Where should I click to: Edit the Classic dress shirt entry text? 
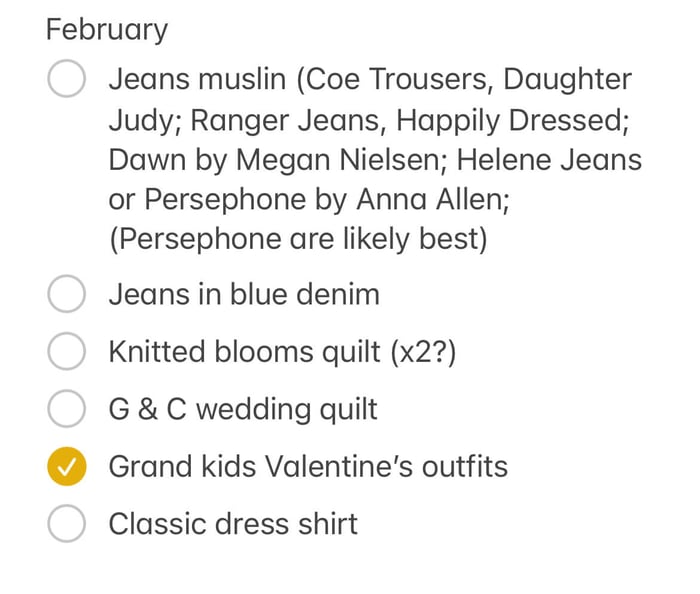[x=233, y=523]
